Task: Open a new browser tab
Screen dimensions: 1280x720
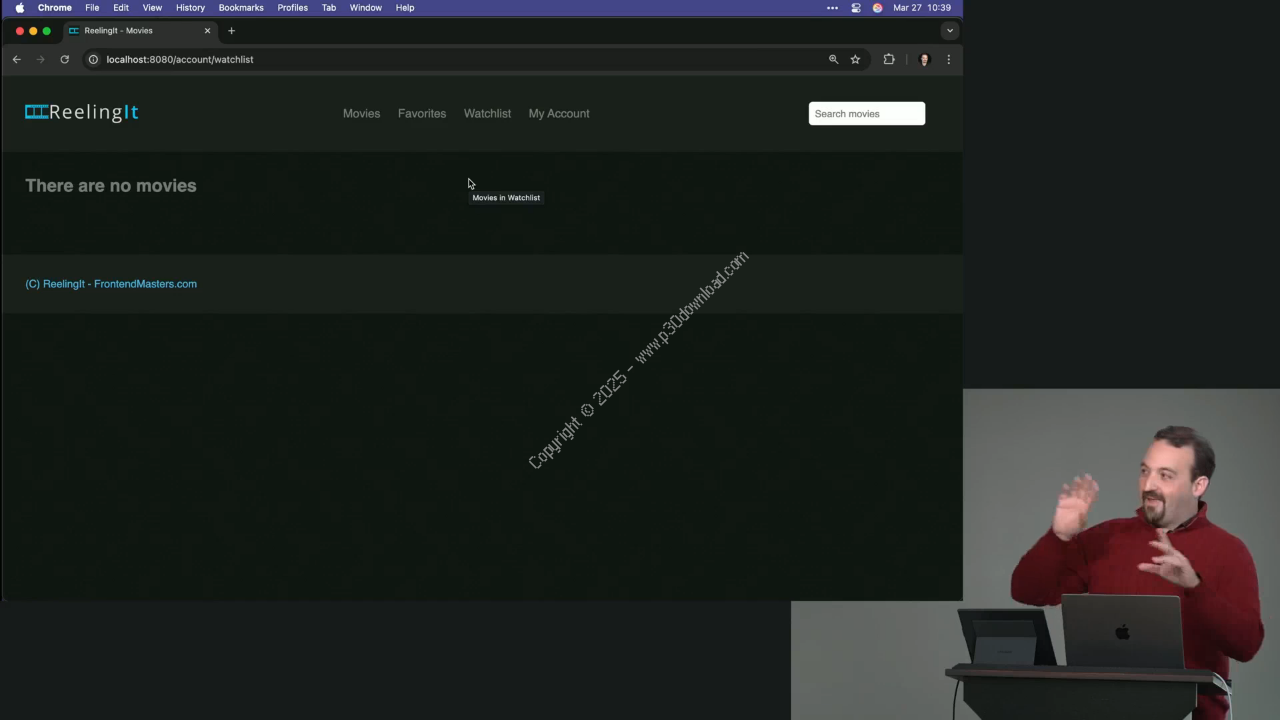Action: (231, 31)
